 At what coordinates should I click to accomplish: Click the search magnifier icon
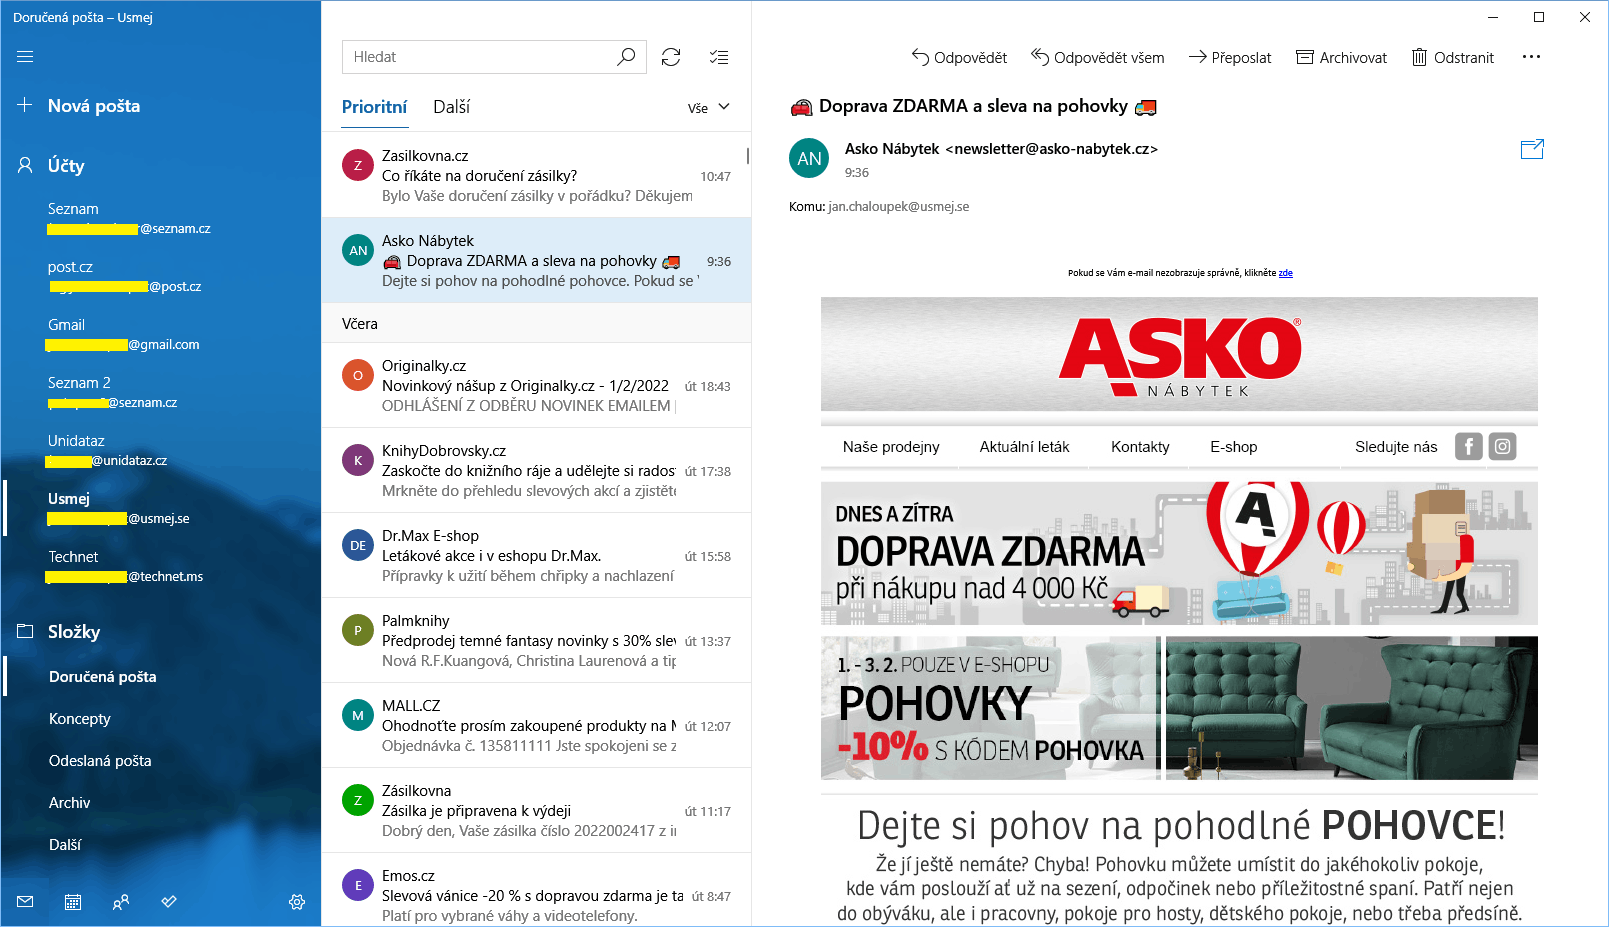[626, 57]
